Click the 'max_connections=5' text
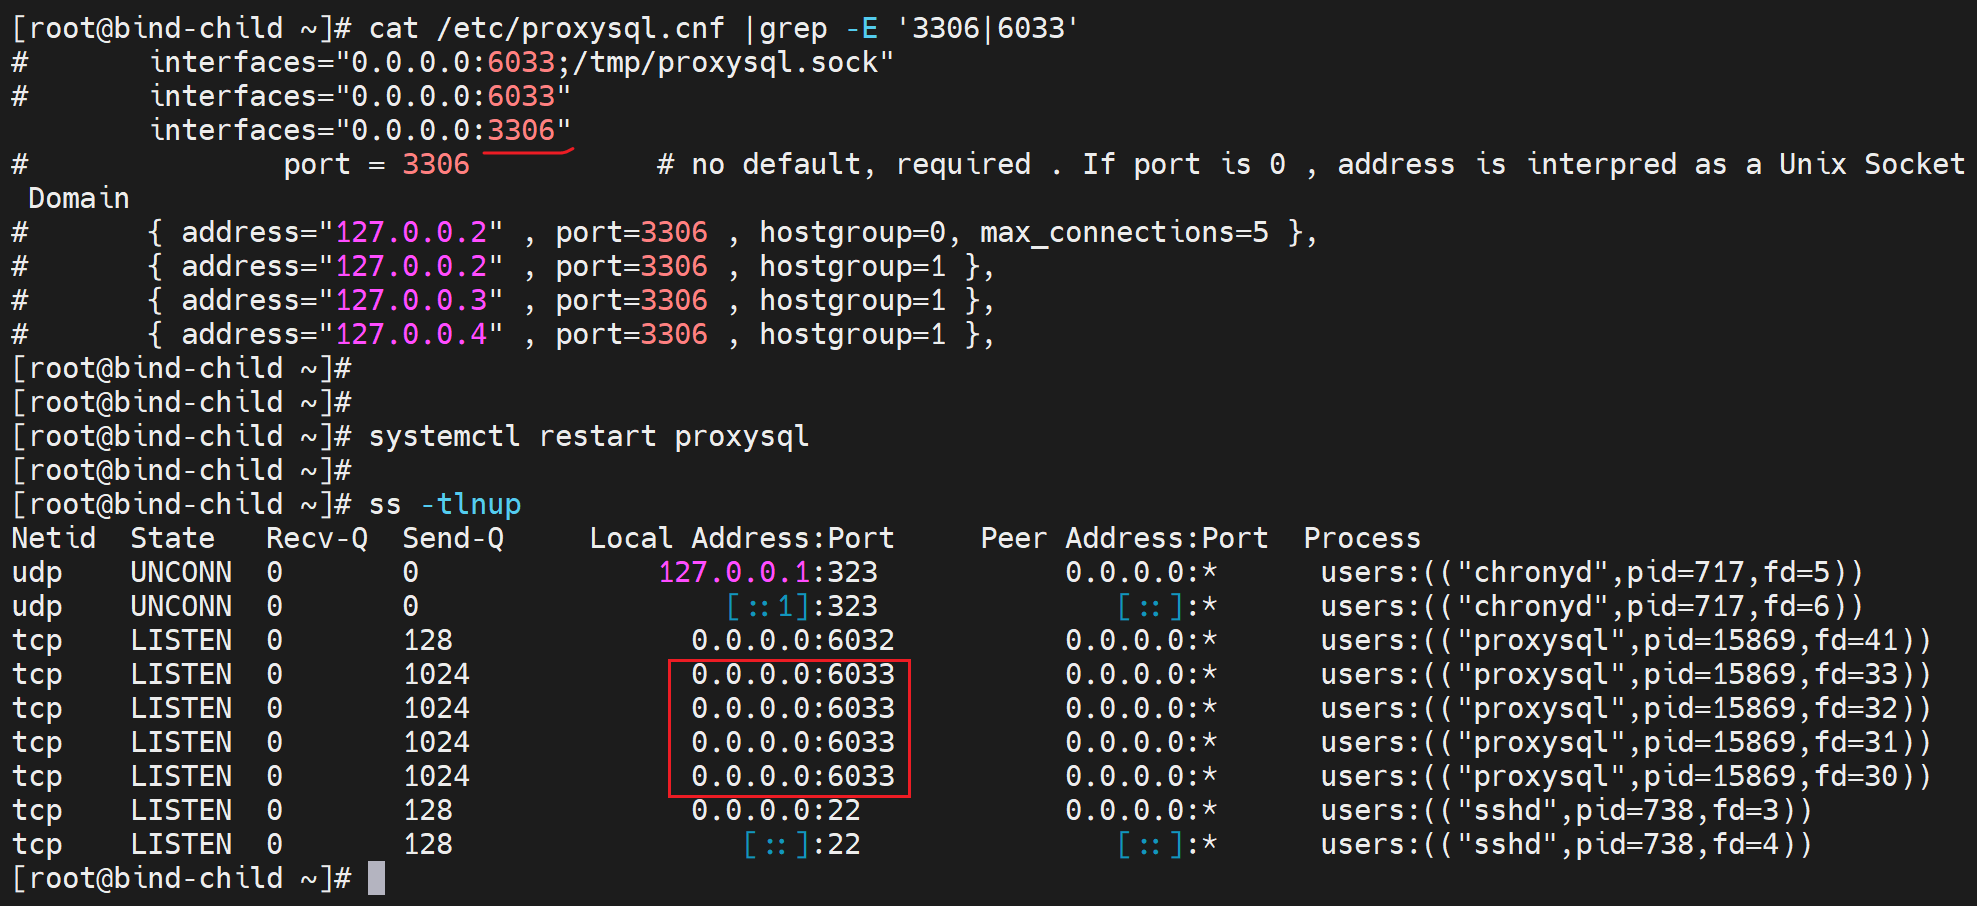The height and width of the screenshot is (906, 1977). (x=1123, y=233)
